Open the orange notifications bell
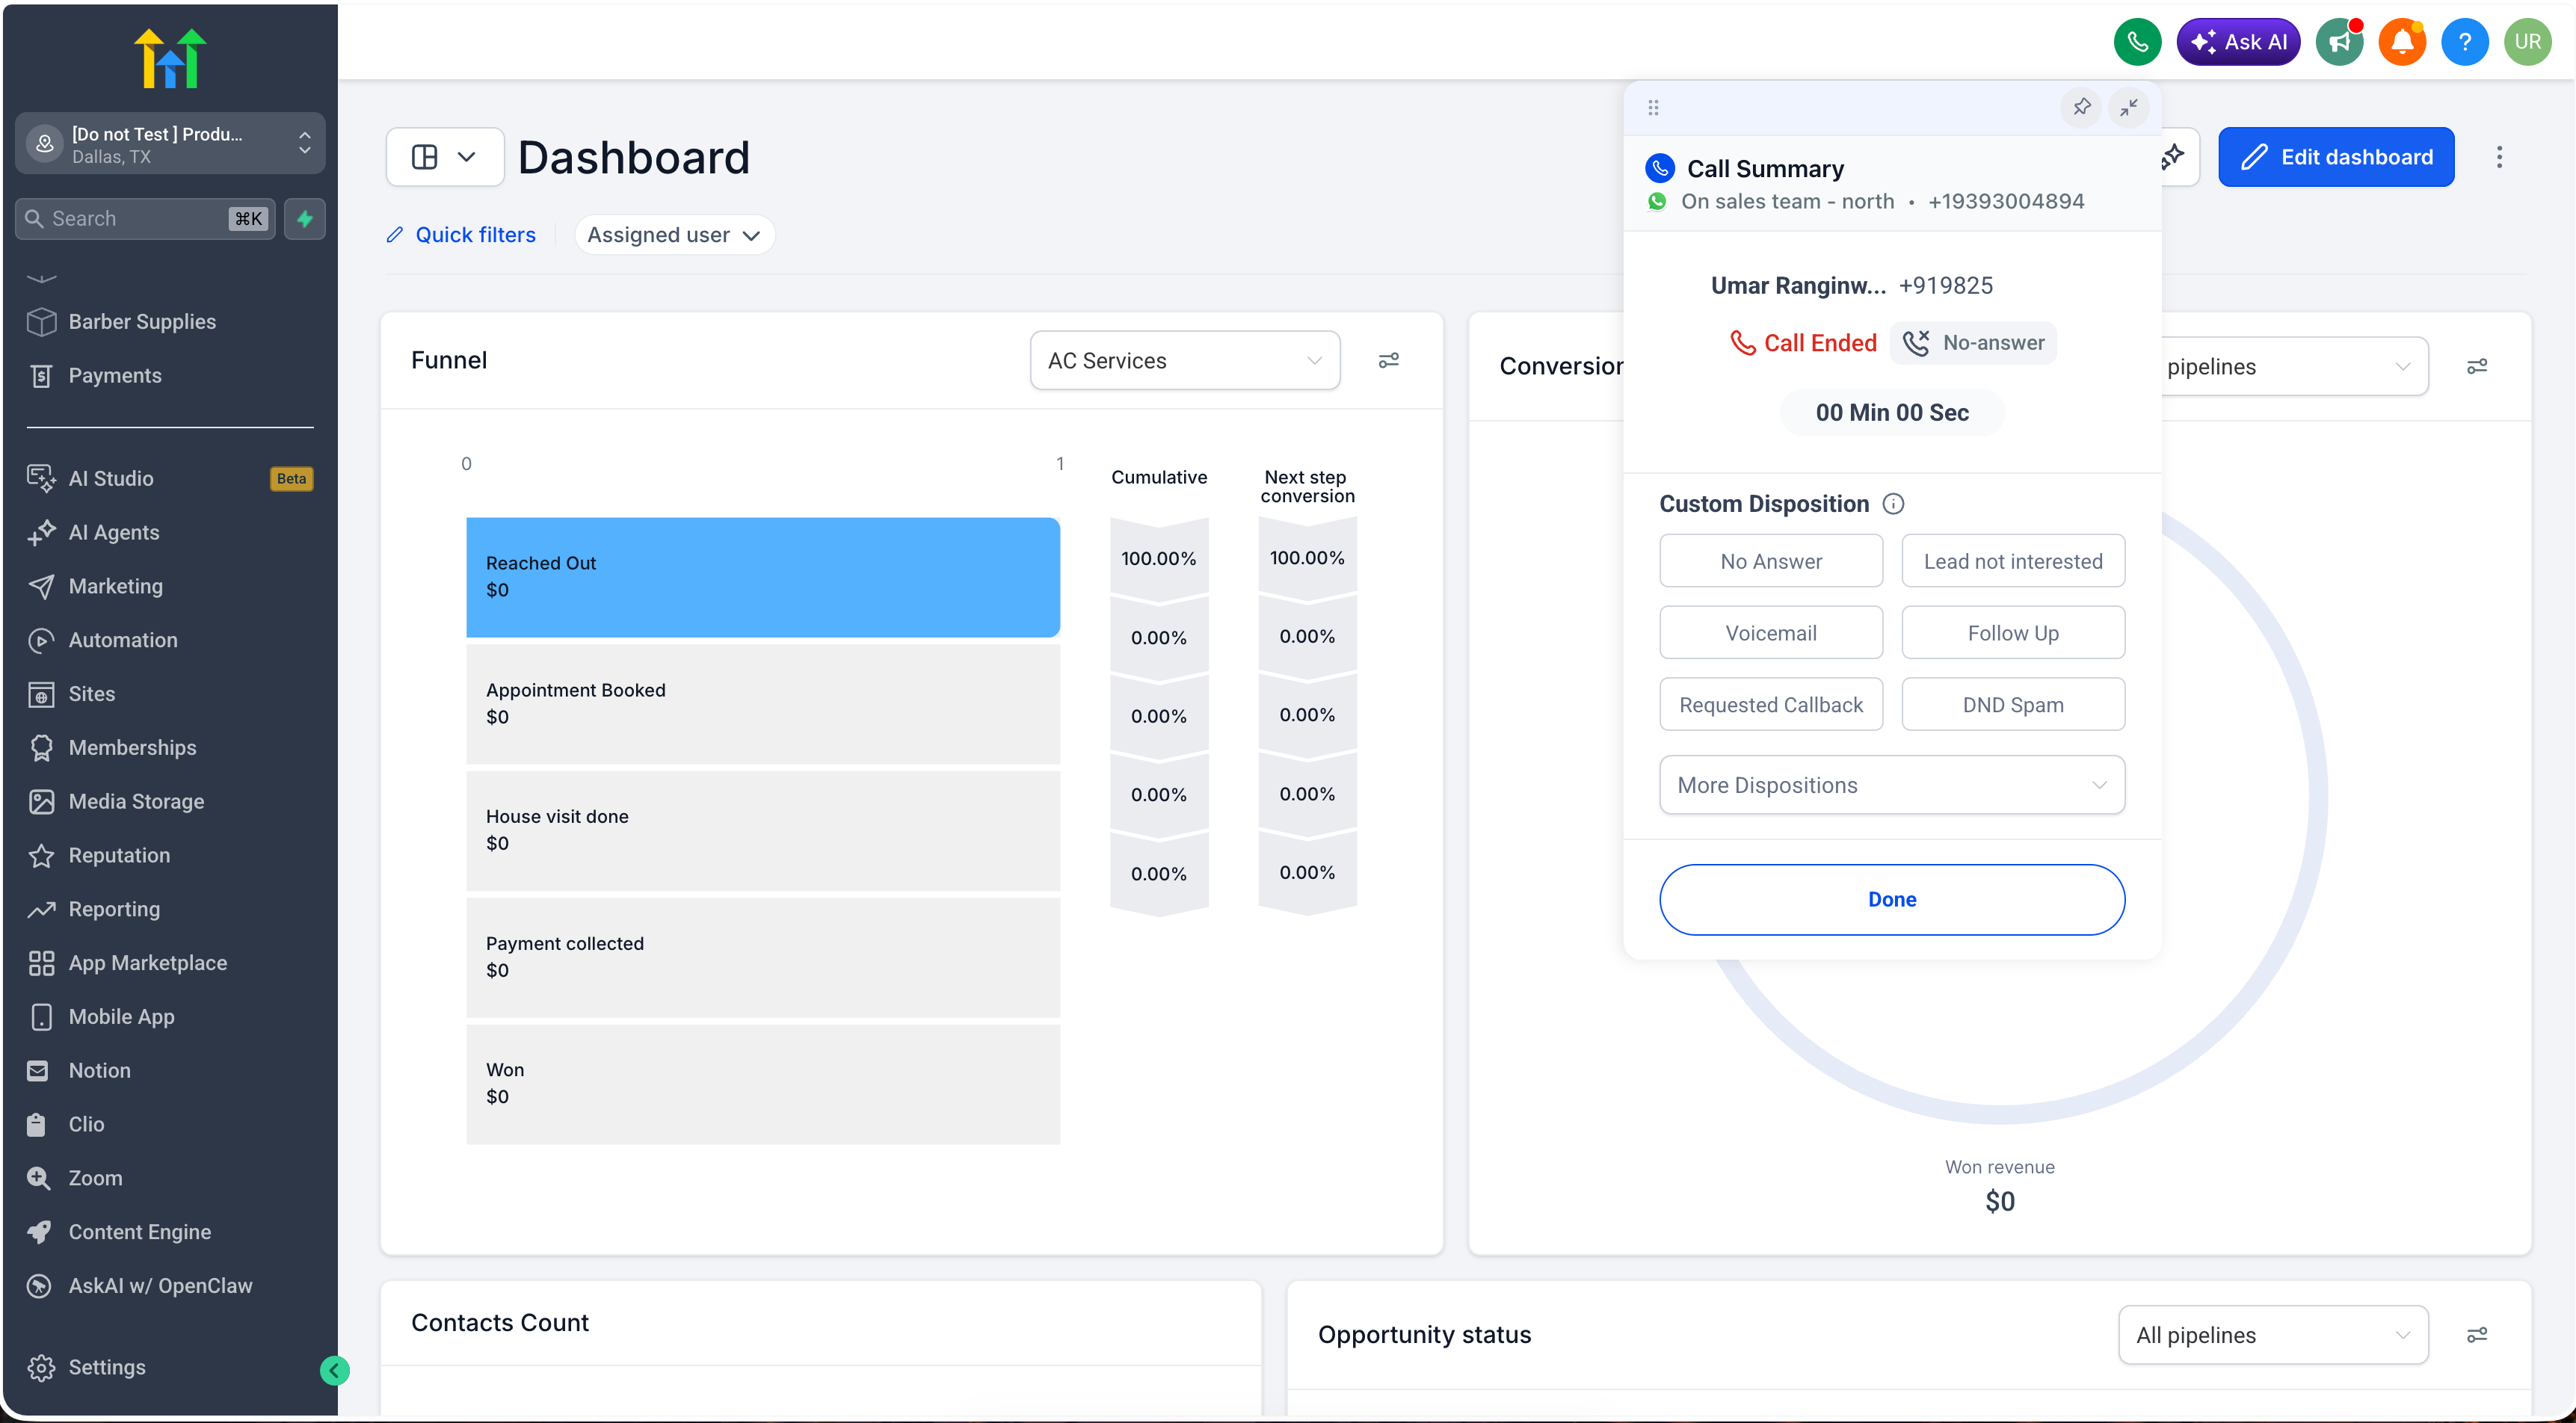This screenshot has height=1423, width=2576. point(2401,42)
